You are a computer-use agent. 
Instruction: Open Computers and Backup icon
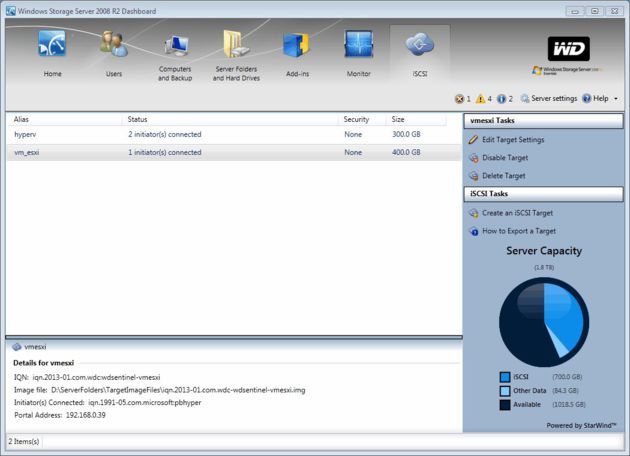click(x=176, y=45)
